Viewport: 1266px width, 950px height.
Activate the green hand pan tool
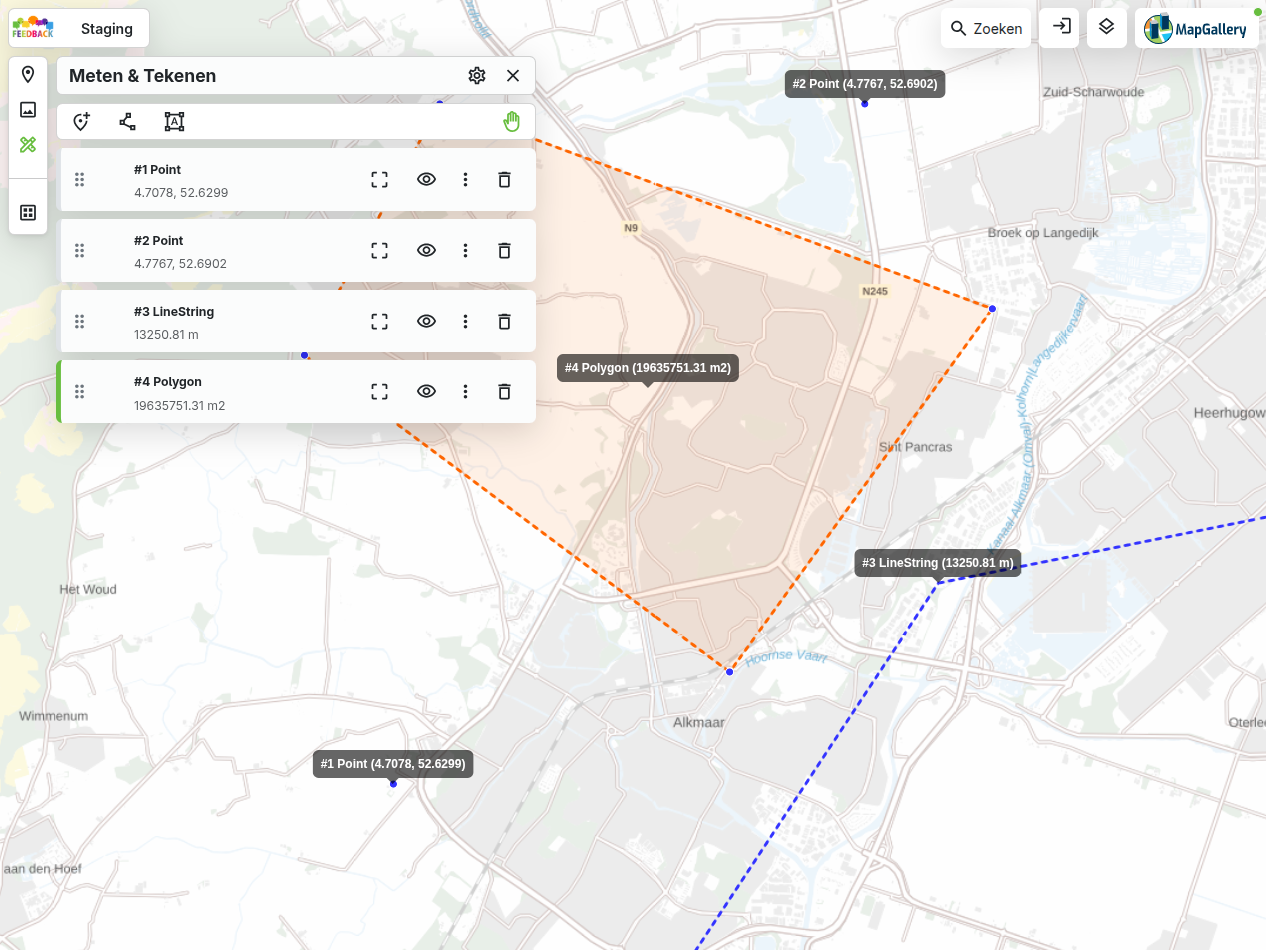512,122
